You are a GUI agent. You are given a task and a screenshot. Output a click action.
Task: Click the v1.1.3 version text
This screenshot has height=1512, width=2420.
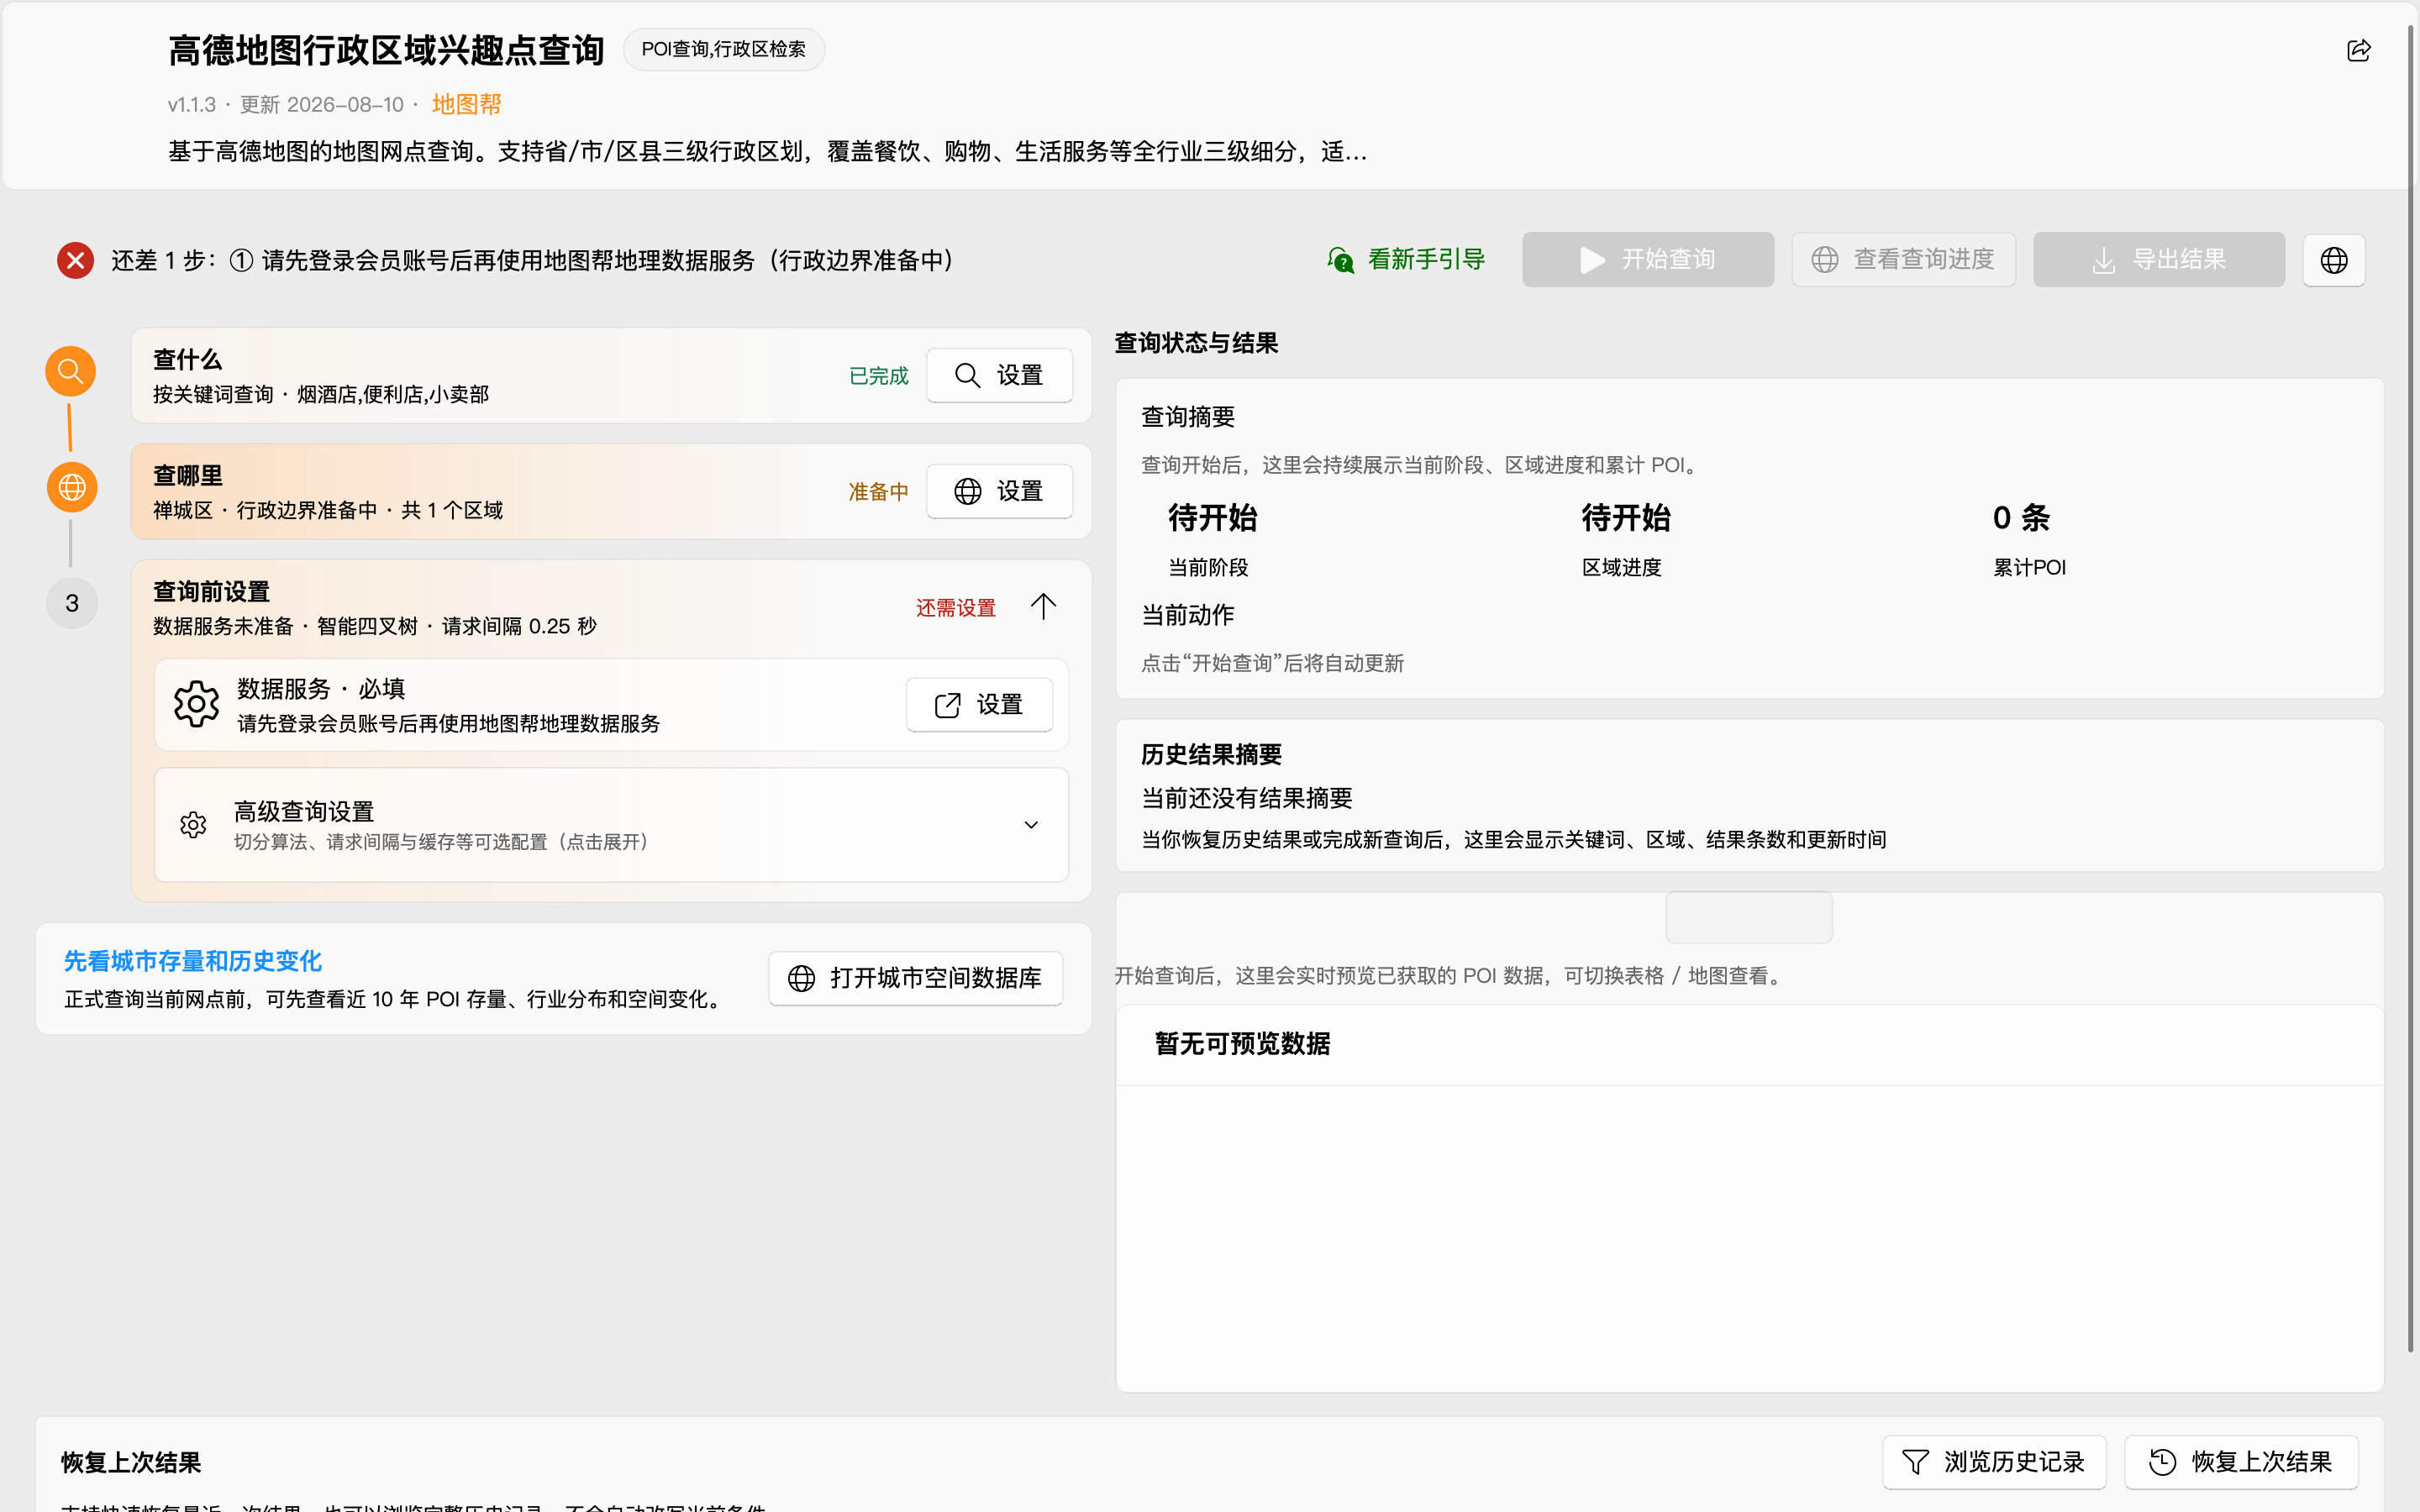tap(192, 105)
